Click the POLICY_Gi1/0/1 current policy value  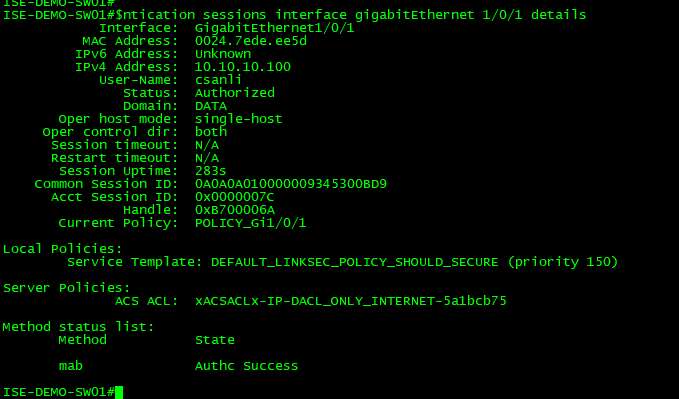pos(251,223)
